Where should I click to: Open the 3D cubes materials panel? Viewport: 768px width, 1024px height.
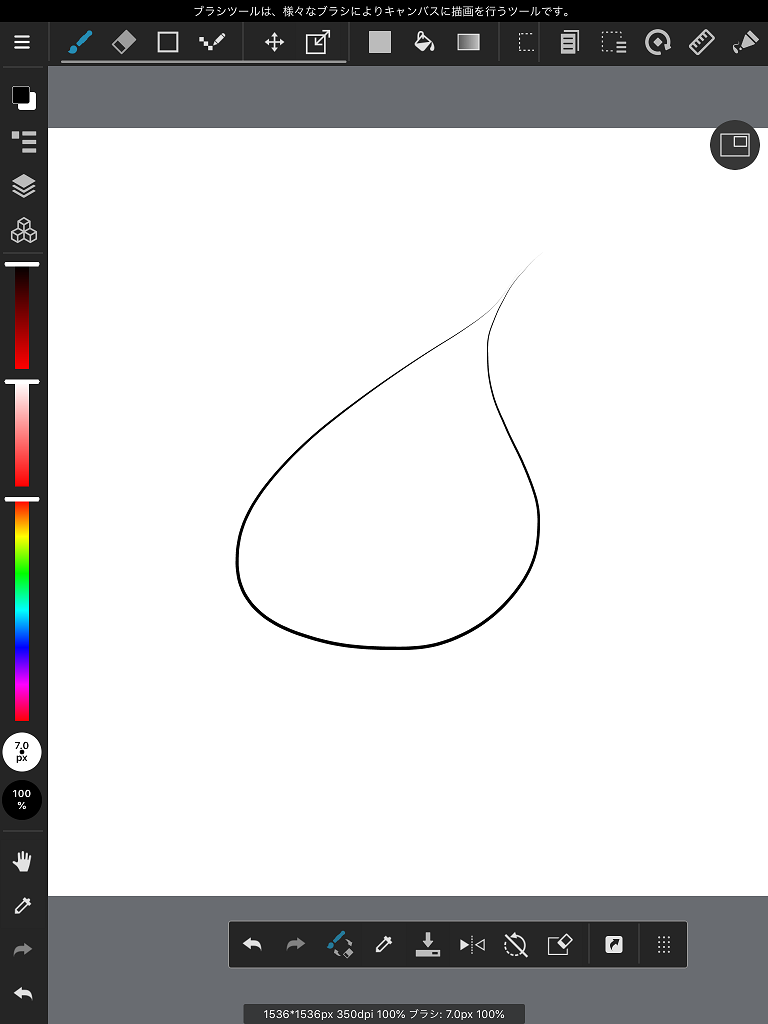[24, 231]
